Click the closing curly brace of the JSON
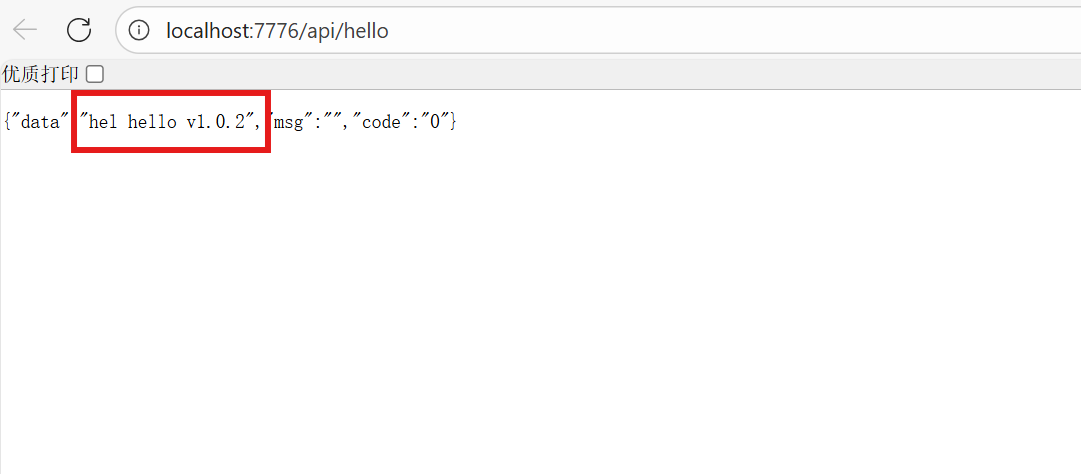Screen dimensions: 1081x474 point(453,122)
